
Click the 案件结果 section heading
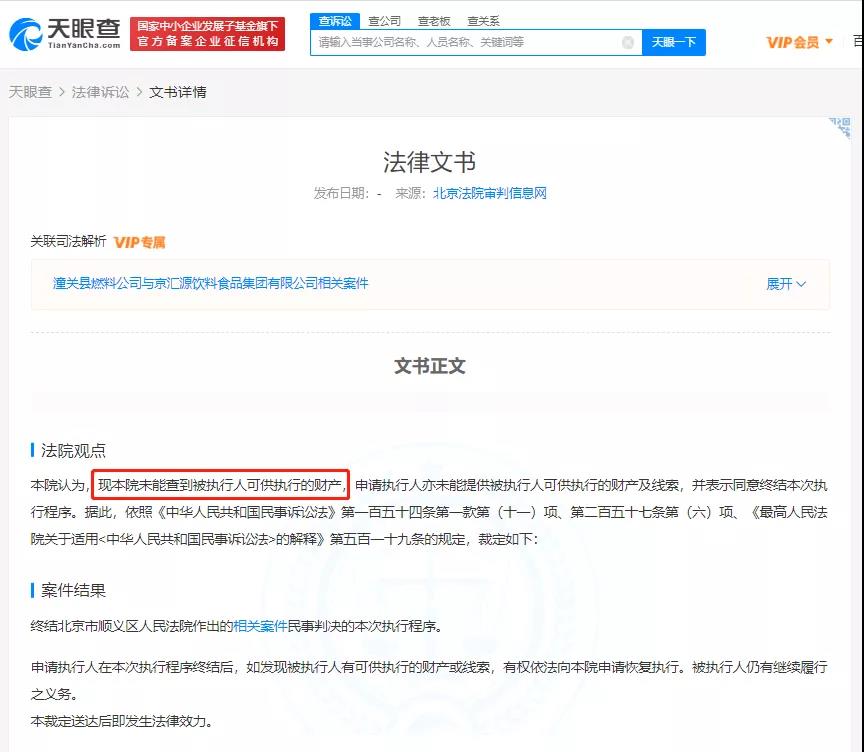[x=73, y=591]
